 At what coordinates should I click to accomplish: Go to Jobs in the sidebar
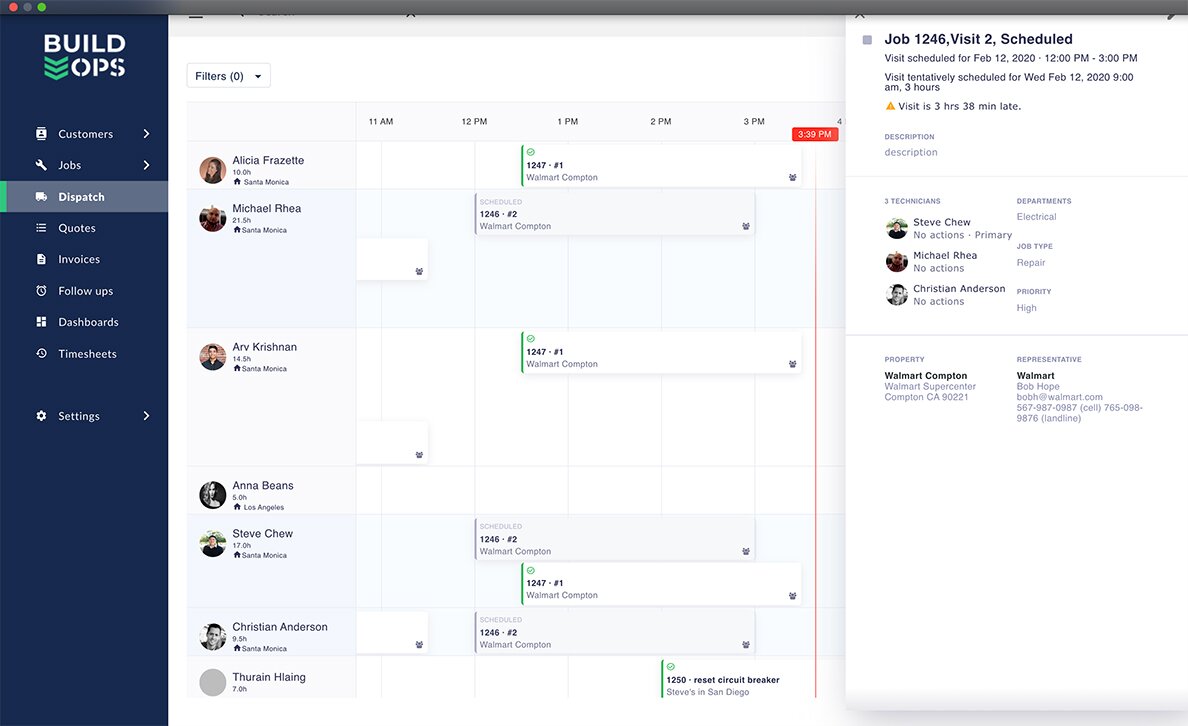pyautogui.click(x=84, y=164)
